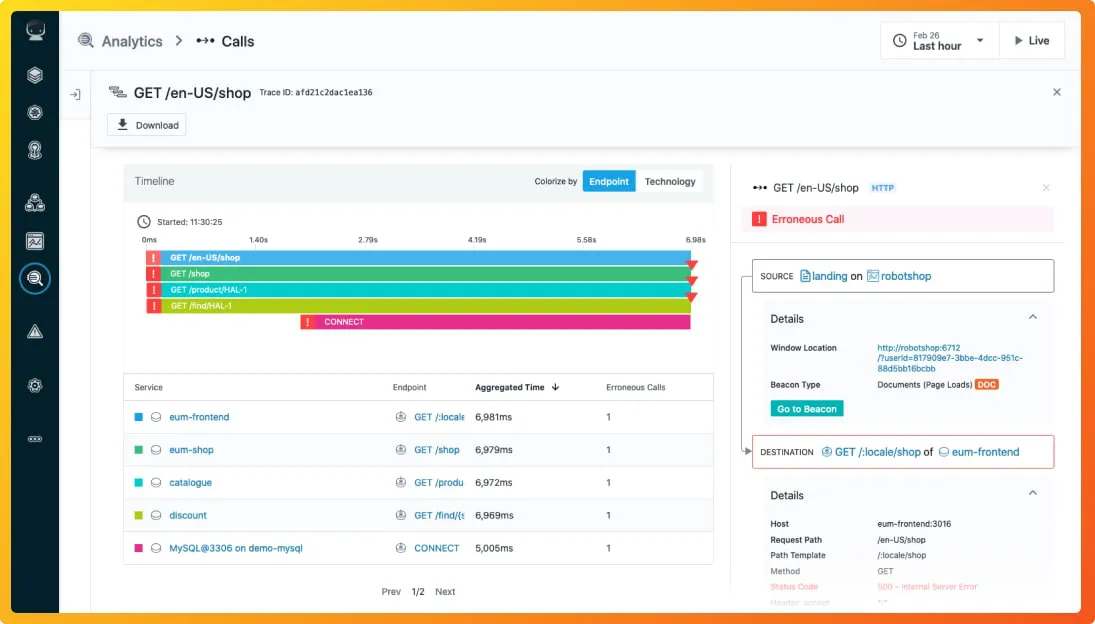This screenshot has width=1095, height=624.
Task: Click the Erroneous Call banner
Action: click(x=898, y=219)
